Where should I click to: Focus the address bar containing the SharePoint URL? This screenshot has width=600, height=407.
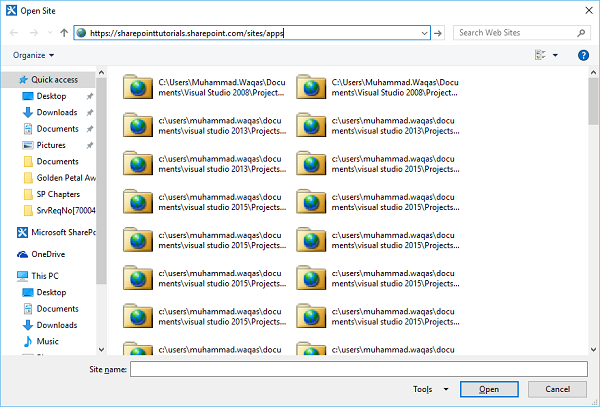tap(252, 33)
